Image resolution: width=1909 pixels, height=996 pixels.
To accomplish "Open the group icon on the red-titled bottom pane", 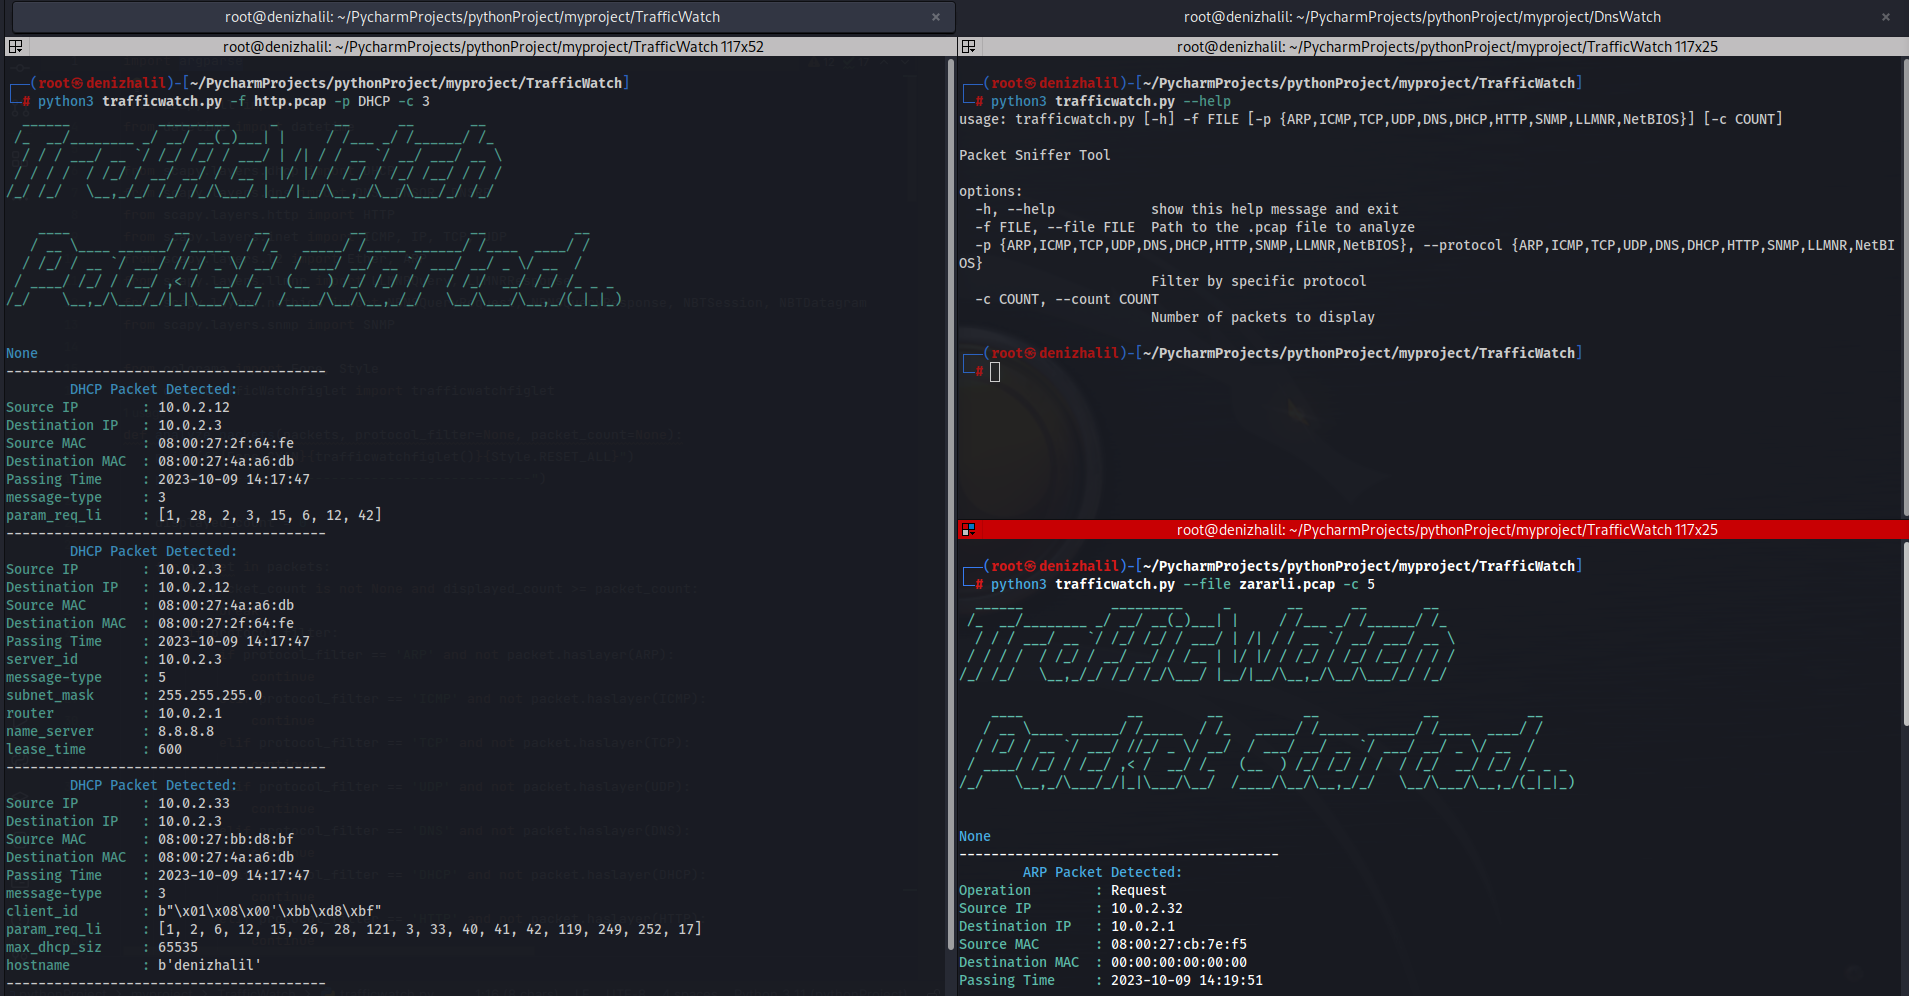I will [x=967, y=530].
